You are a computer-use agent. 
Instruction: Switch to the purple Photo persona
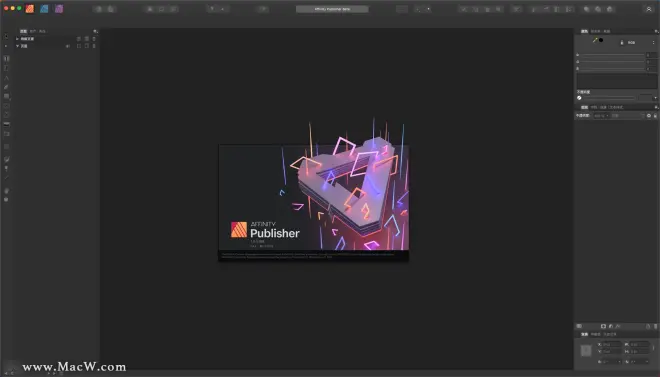[x=59, y=8]
